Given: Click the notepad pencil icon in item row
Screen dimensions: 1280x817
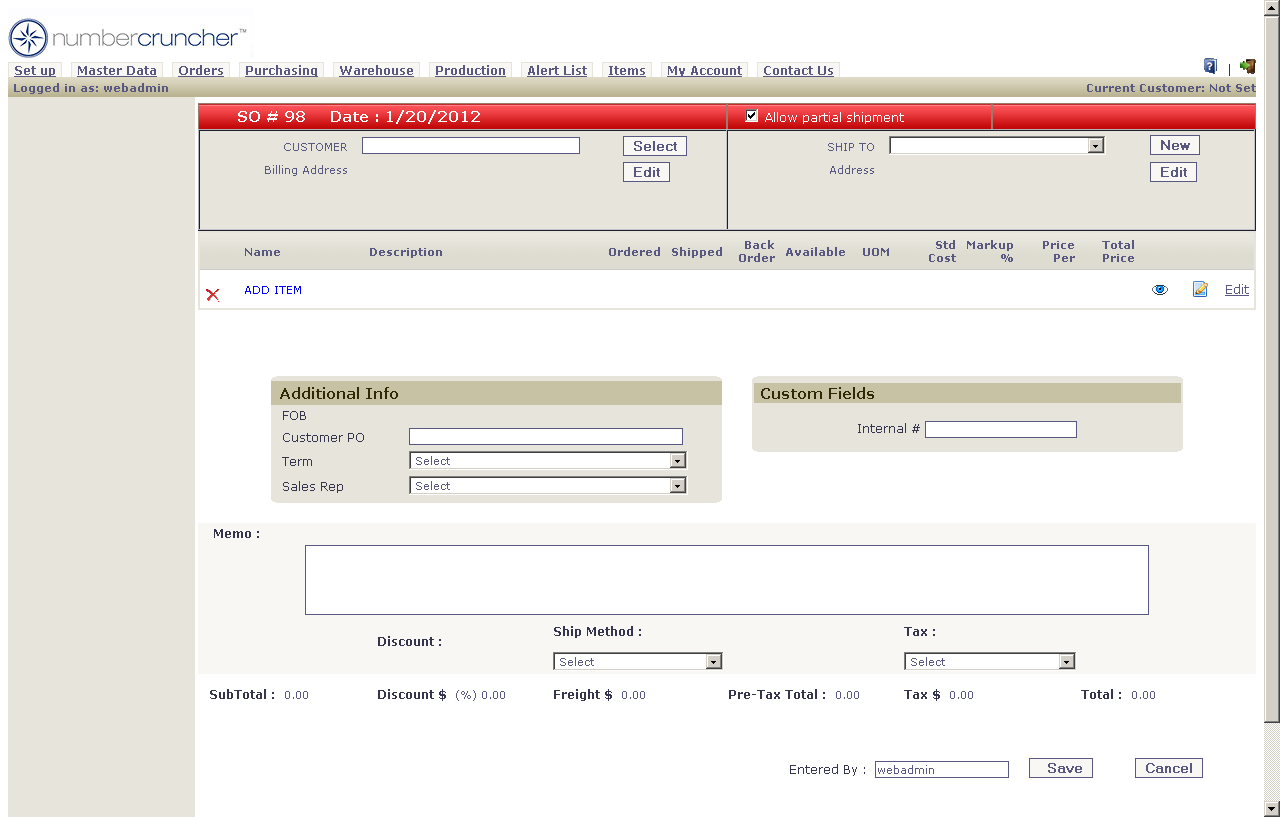Looking at the screenshot, I should click(1200, 290).
